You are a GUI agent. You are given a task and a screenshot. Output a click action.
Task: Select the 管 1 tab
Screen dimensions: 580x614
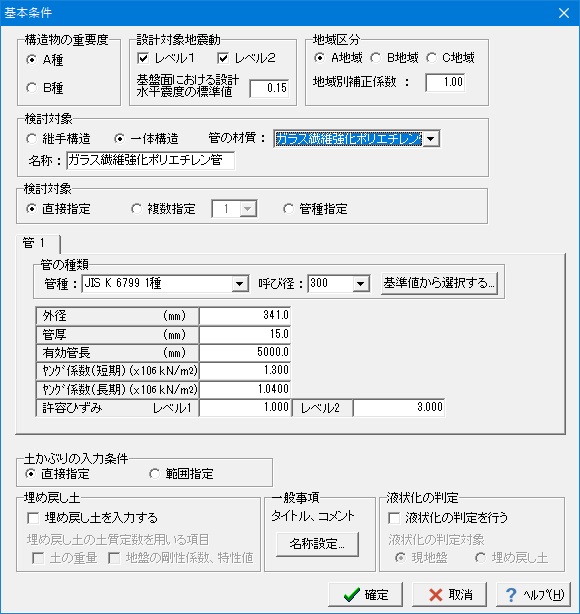(35, 243)
